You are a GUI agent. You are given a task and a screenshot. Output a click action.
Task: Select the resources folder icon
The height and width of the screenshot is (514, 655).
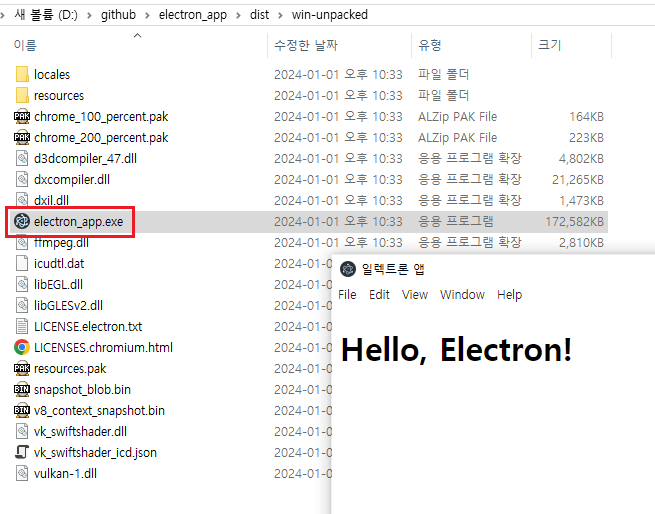tap(22, 95)
